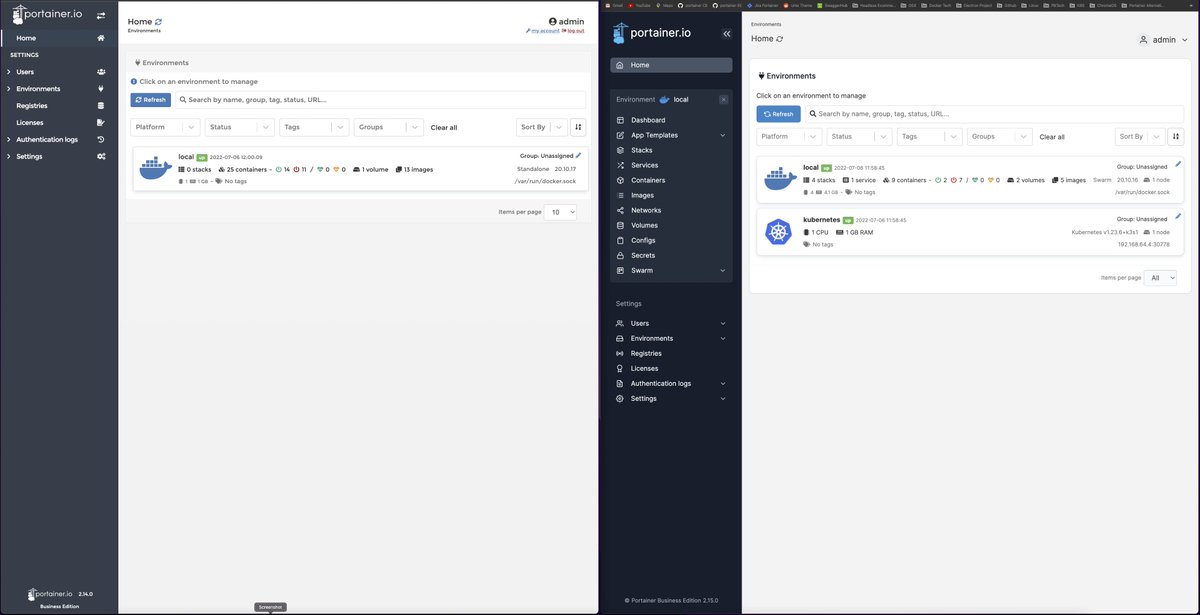Screen dimensions: 1200x615
Task: Open the Maps bookmark in browser bar
Action: pyautogui.click(x=666, y=5)
